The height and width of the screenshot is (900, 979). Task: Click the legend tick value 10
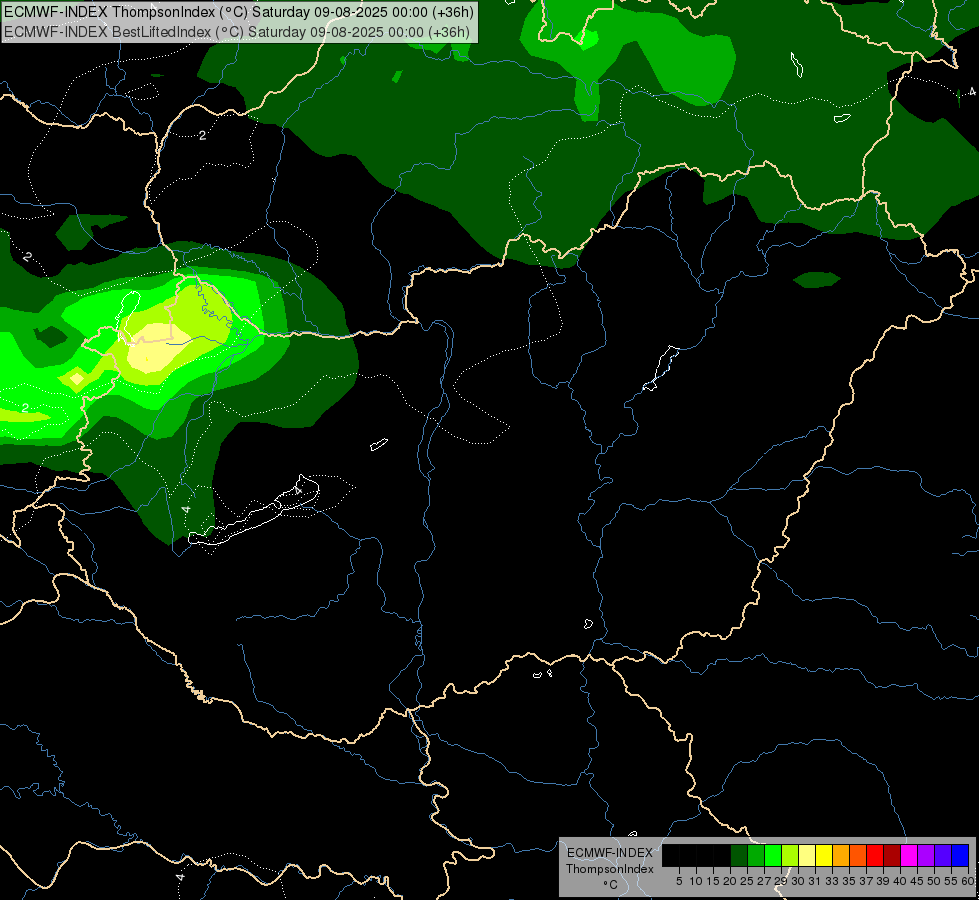coord(696,881)
